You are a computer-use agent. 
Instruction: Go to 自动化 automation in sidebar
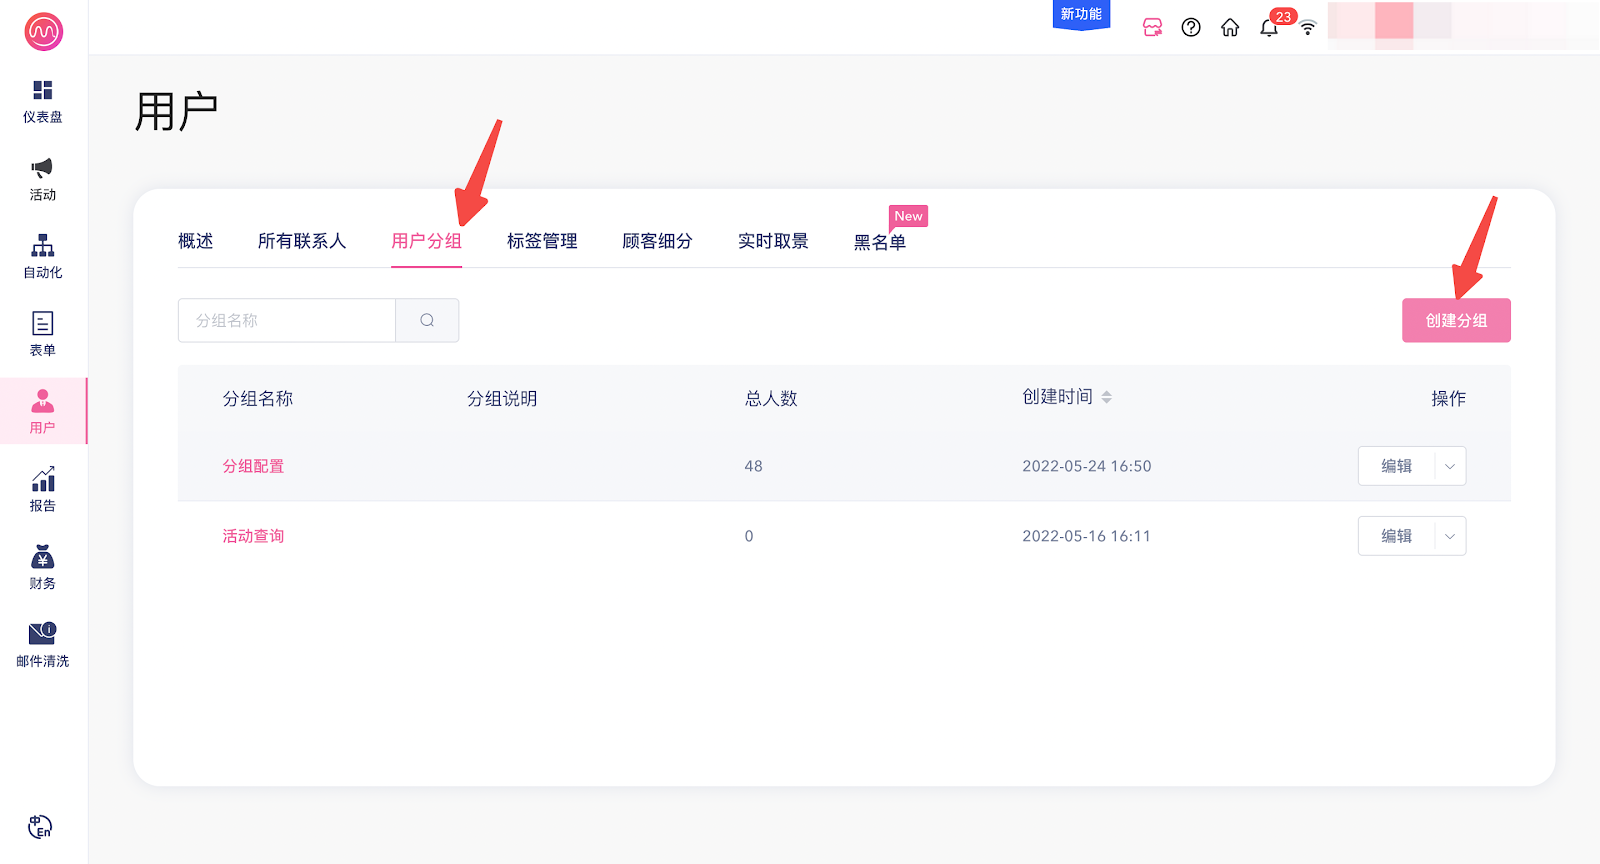coord(42,256)
